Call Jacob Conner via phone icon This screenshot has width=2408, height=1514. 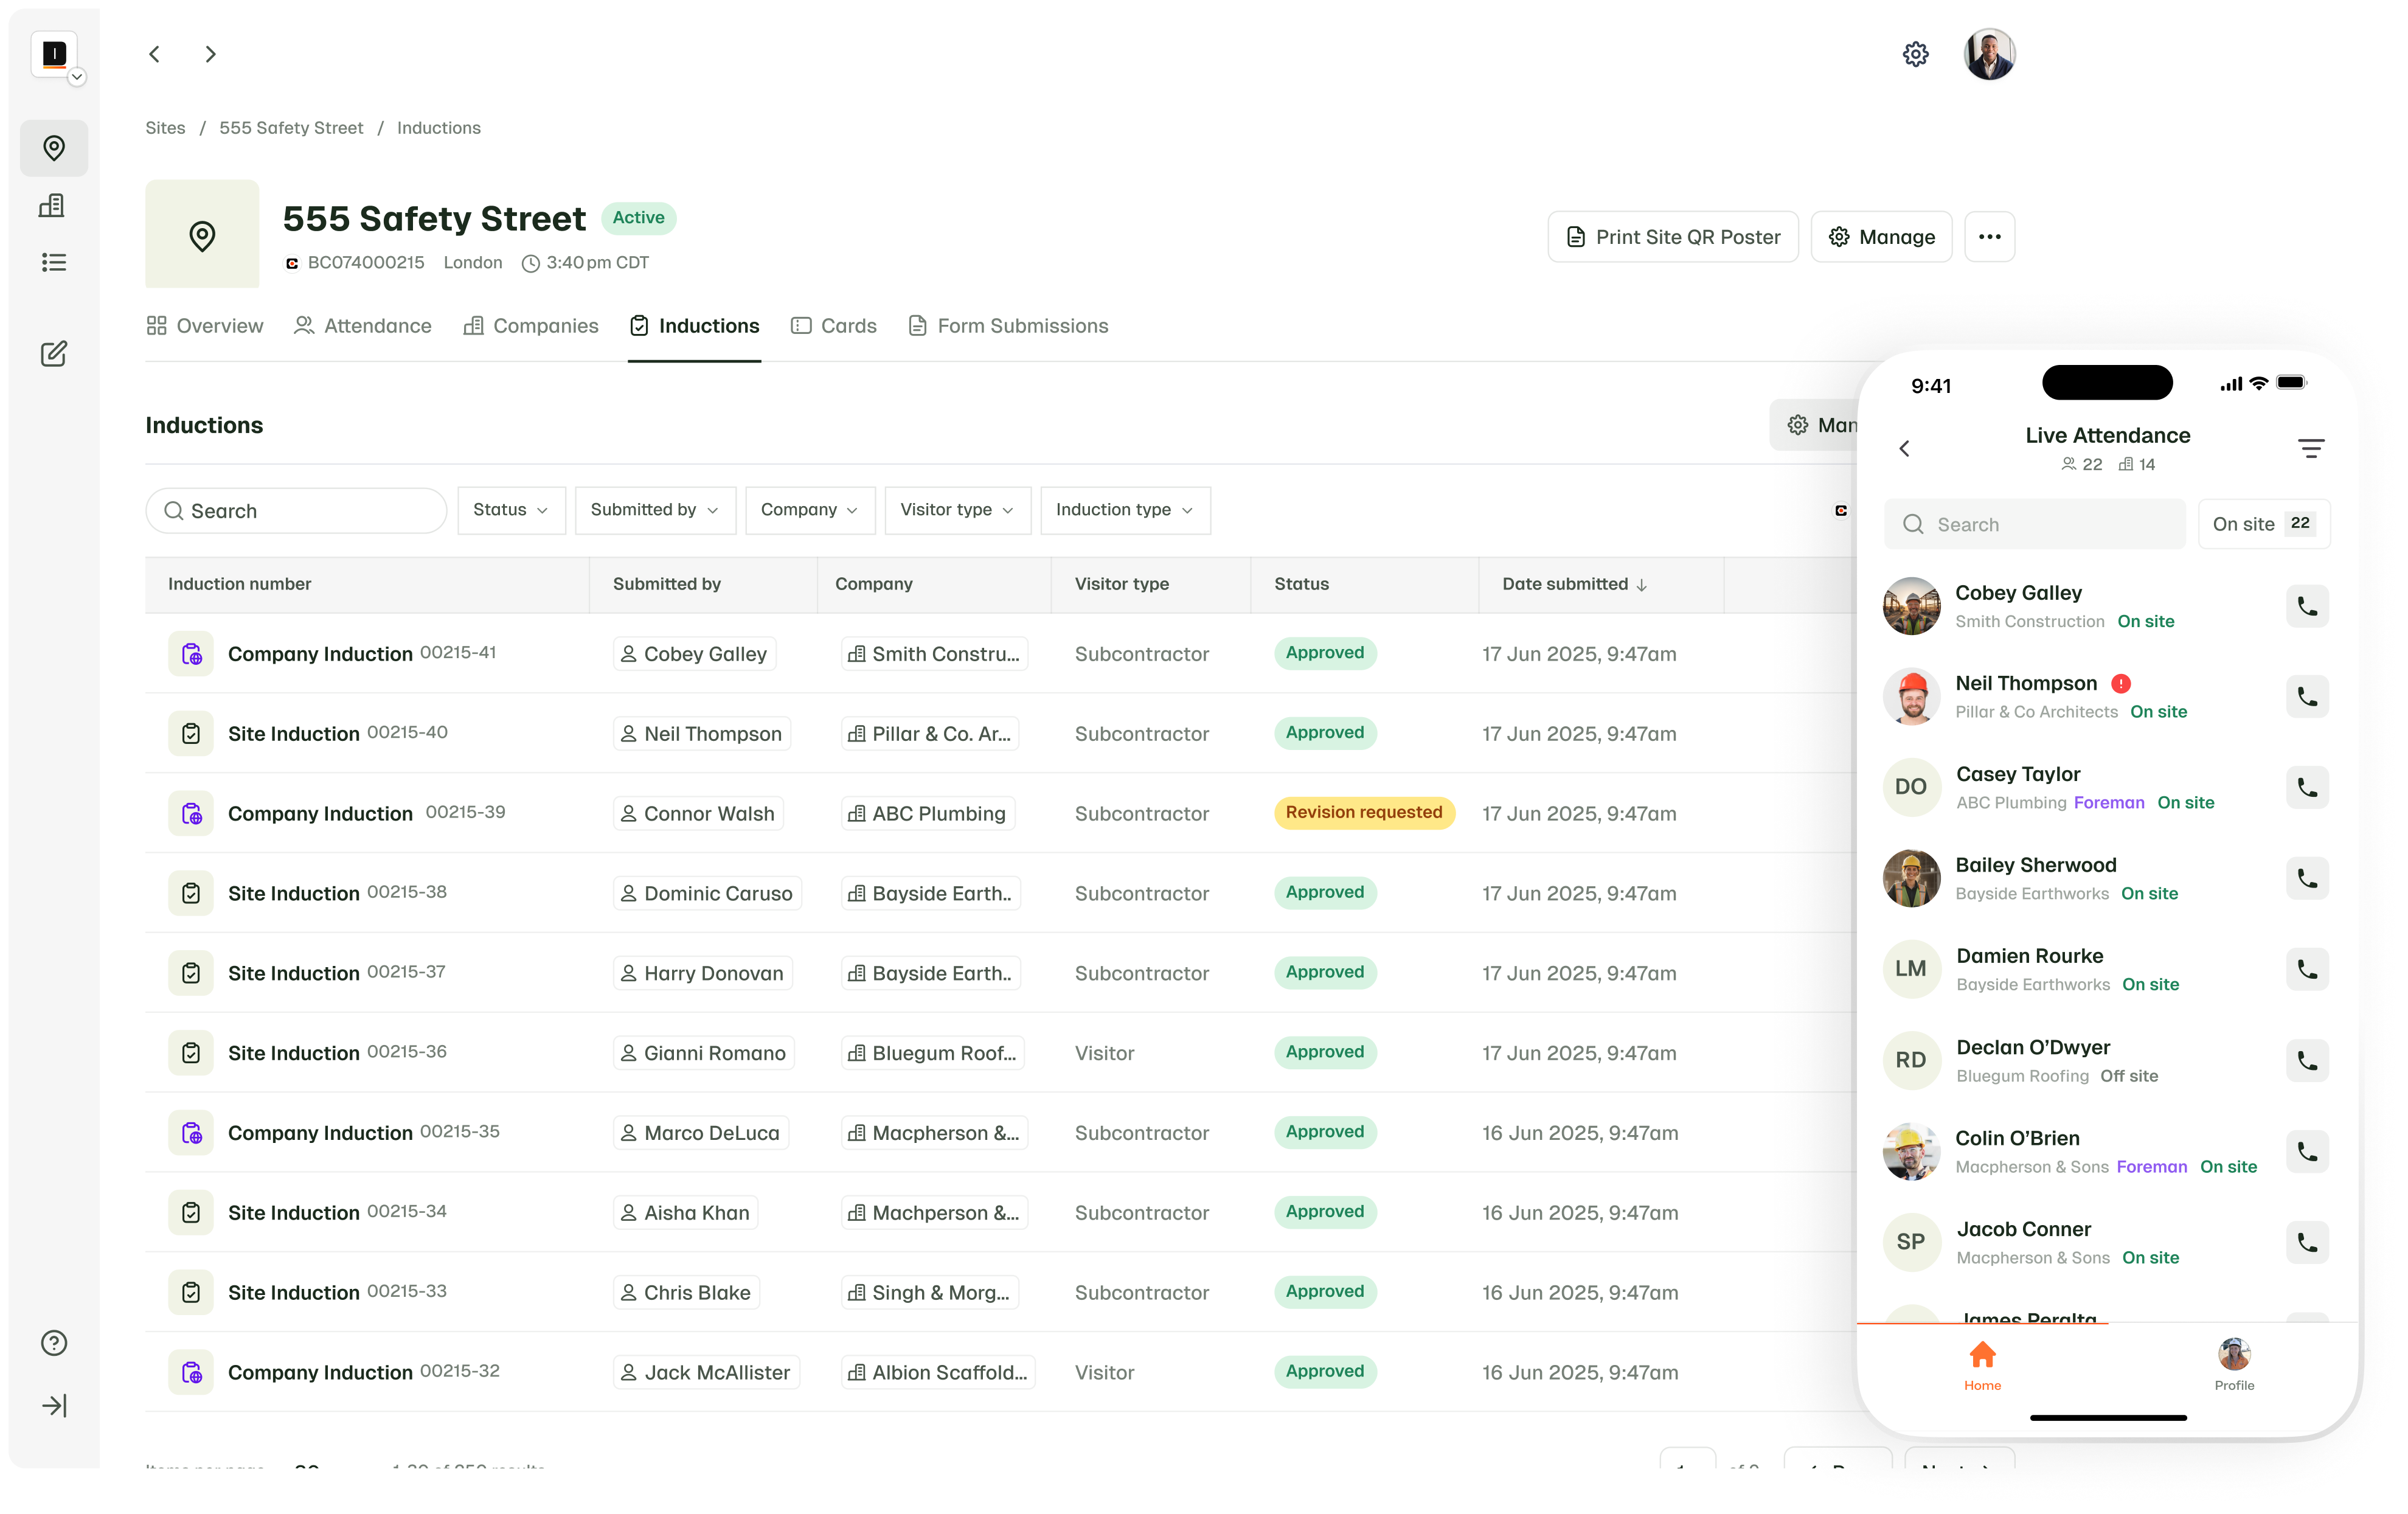2307,1243
